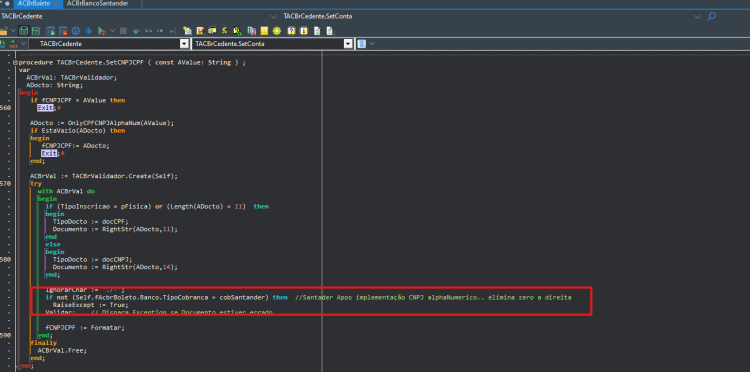This screenshot has width=750, height=372.
Task: Collapse the SetCNPJCPF procedure fold marker
Action: pyautogui.click(x=15, y=63)
